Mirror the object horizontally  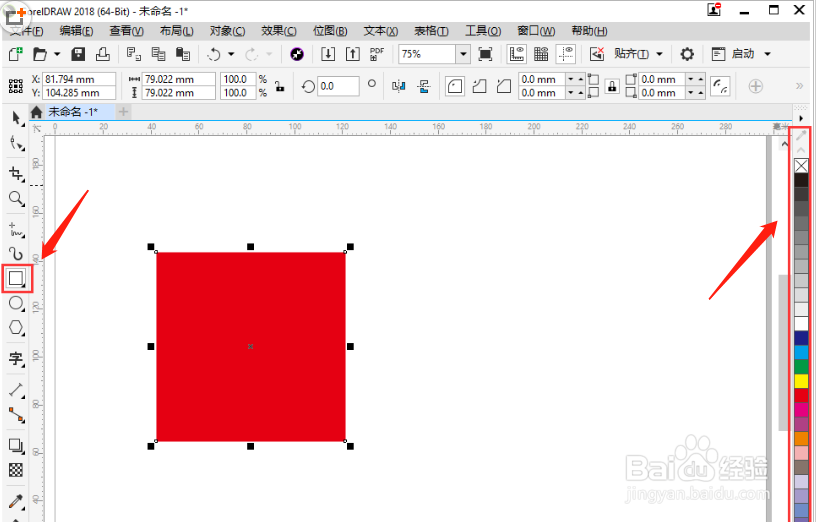tap(399, 86)
